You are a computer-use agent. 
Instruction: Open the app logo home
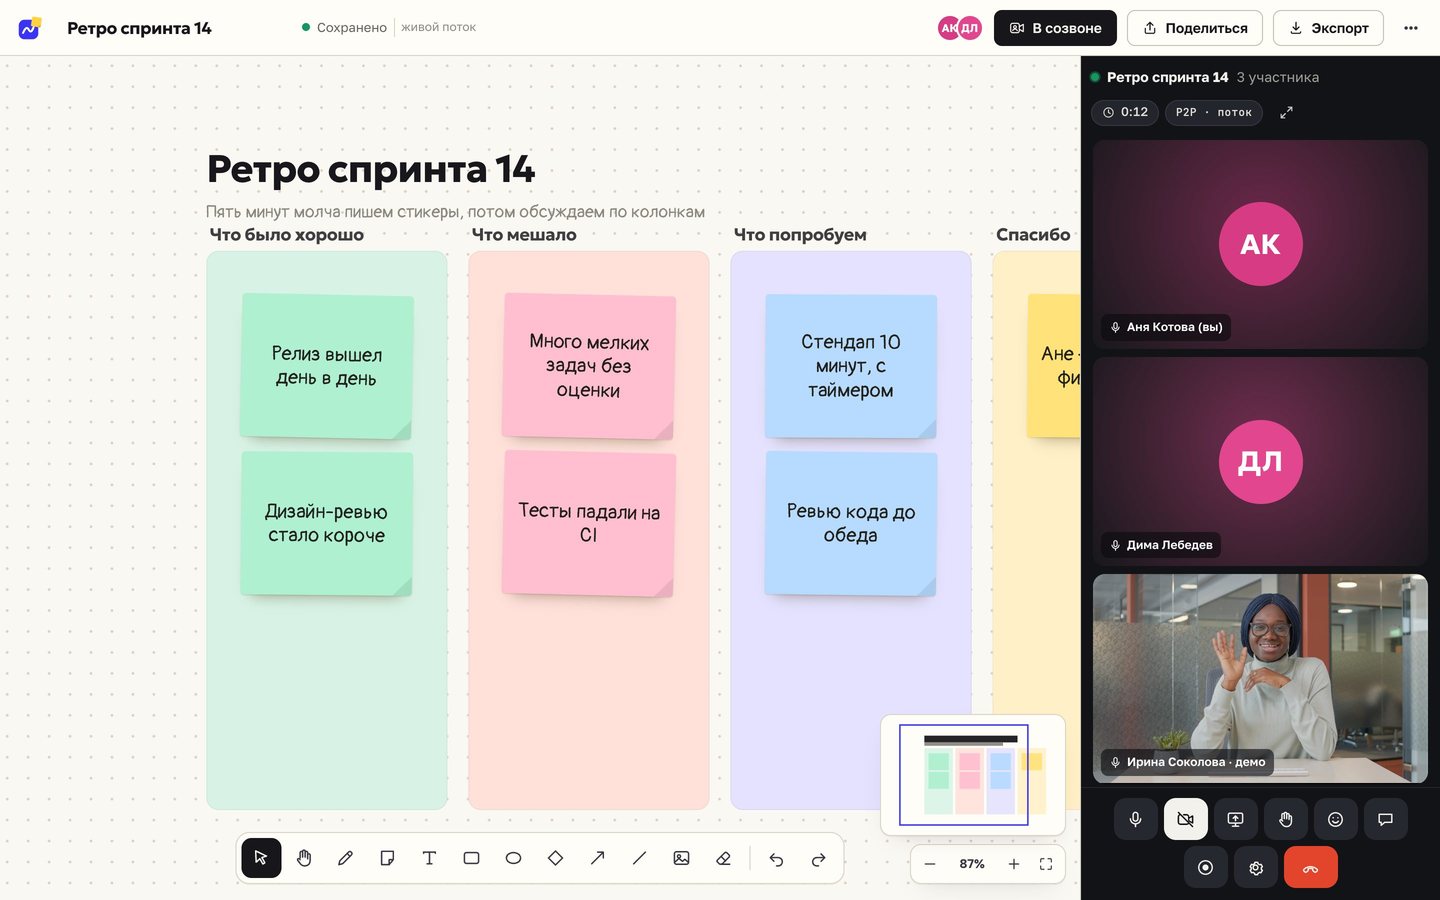[30, 28]
